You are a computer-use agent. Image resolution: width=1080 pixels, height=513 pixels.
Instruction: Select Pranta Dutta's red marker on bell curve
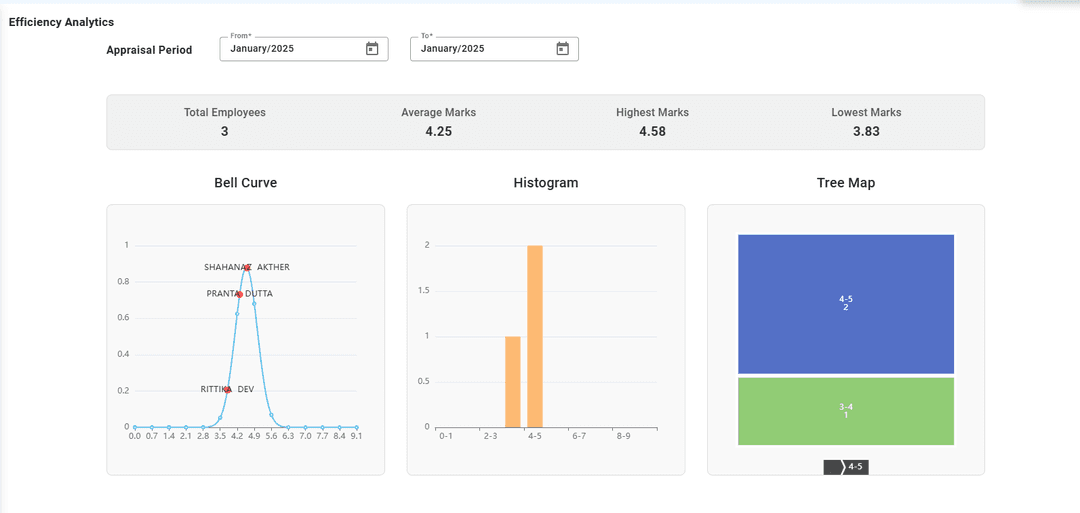click(x=239, y=294)
